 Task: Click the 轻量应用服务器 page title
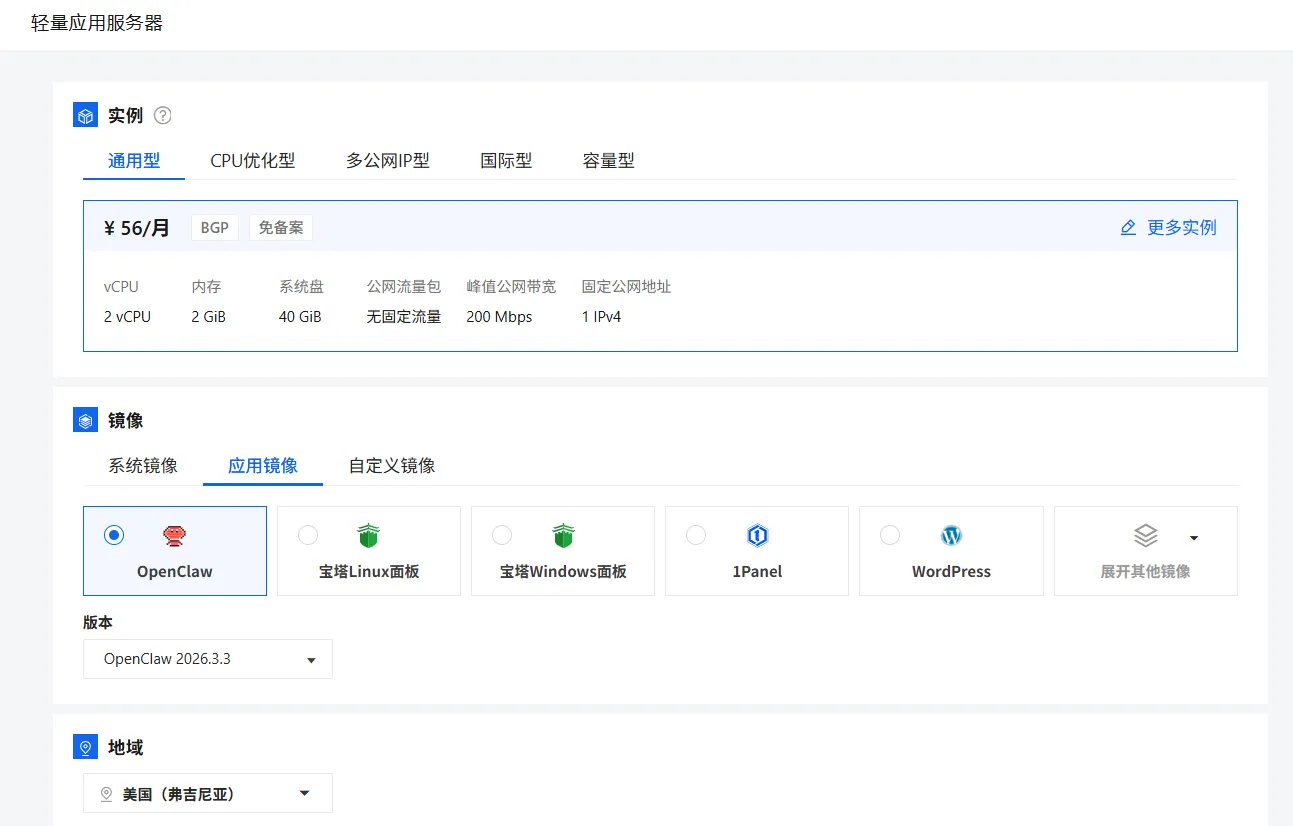pyautogui.click(x=97, y=23)
